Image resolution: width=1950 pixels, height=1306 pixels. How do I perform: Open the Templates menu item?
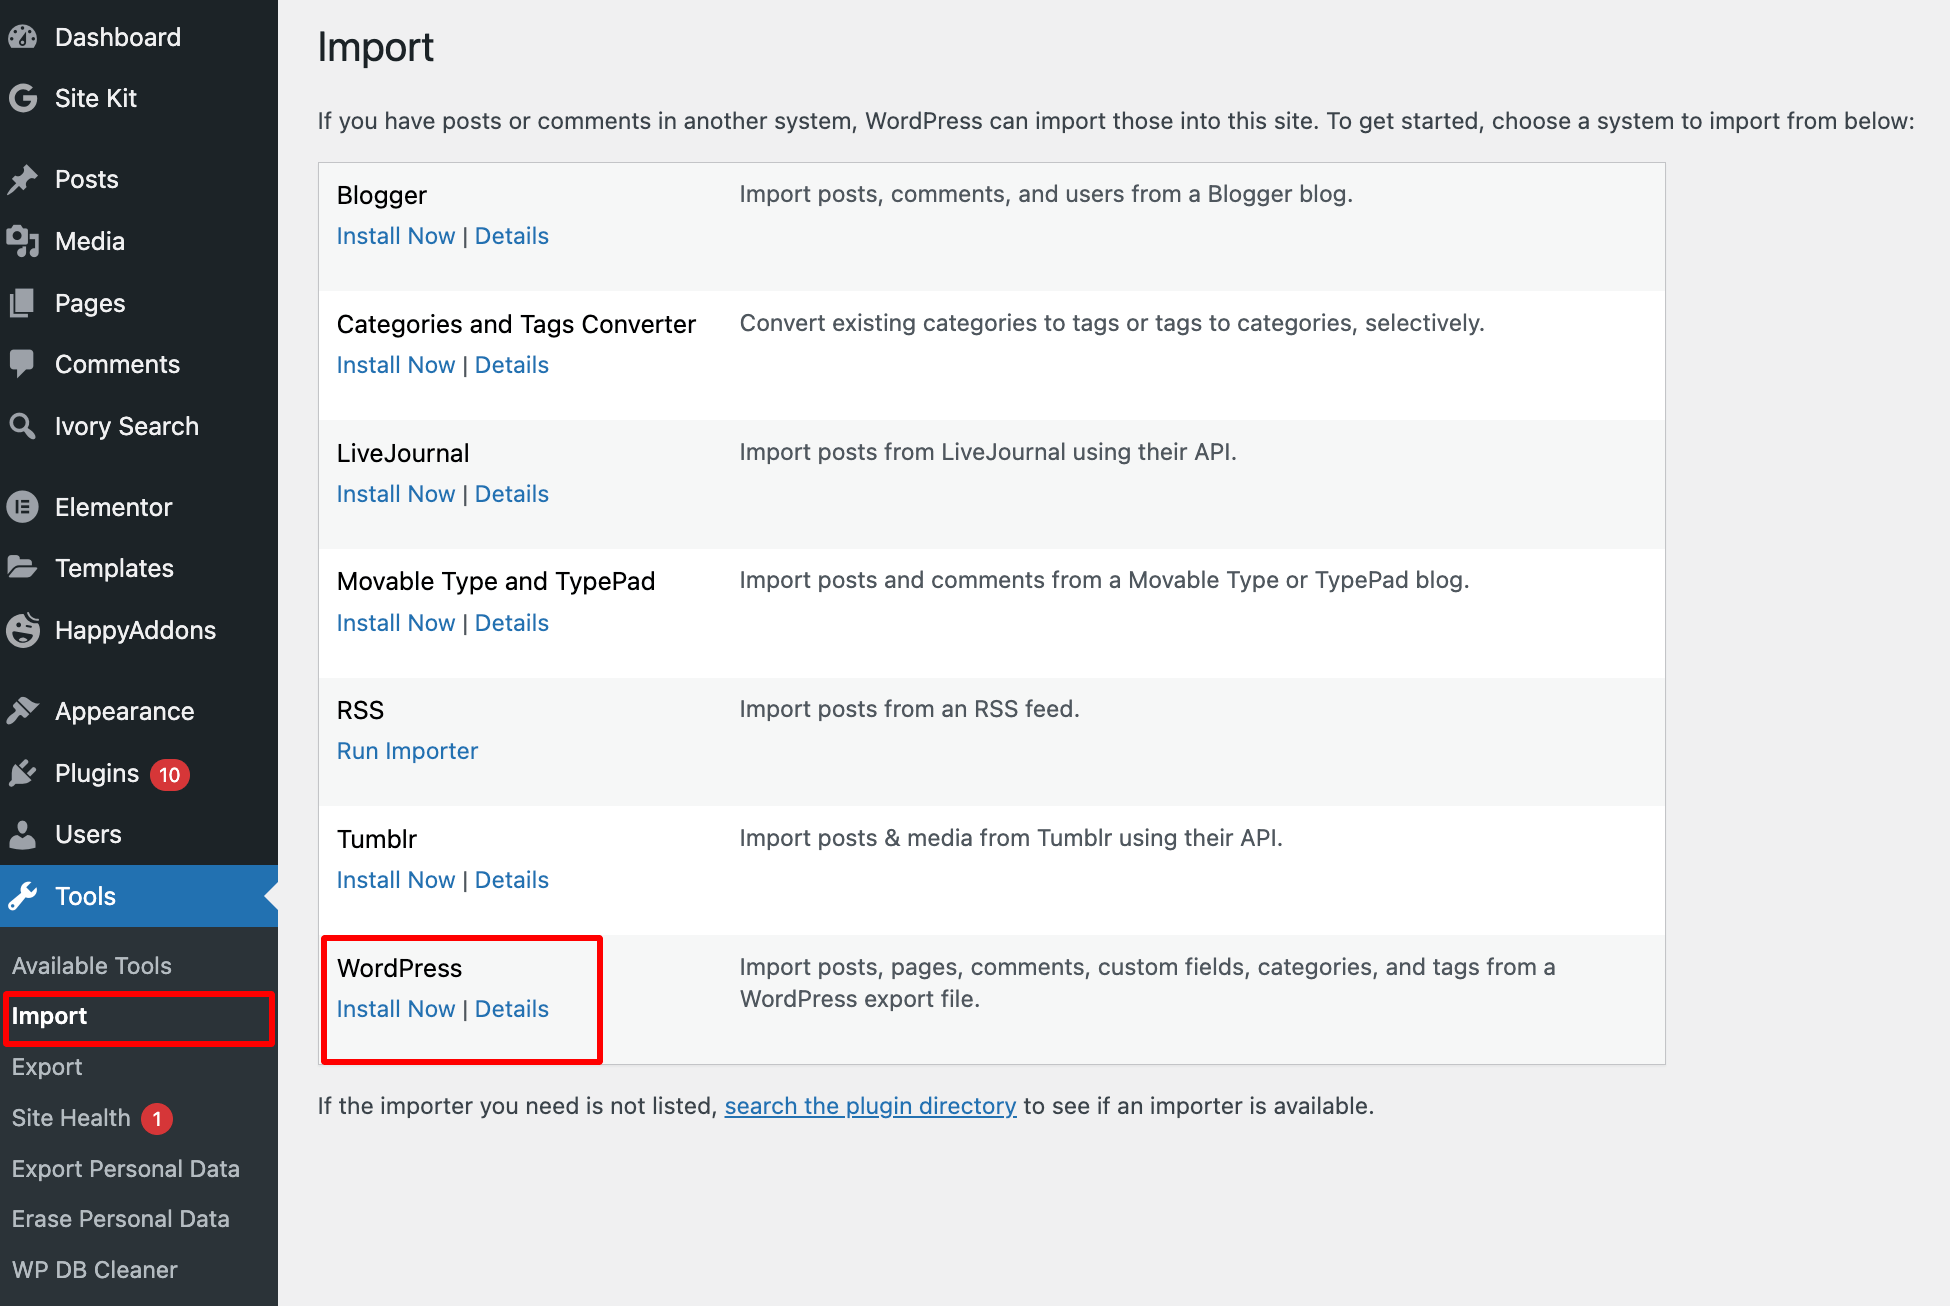[x=114, y=569]
